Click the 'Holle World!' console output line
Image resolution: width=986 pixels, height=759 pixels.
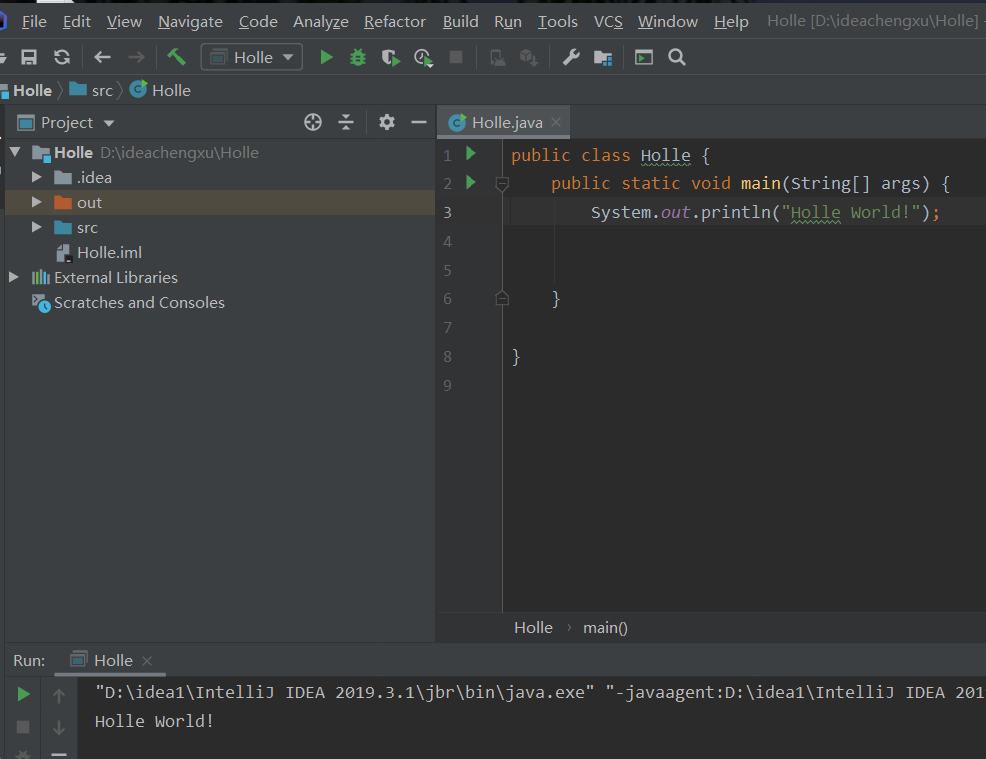point(154,721)
